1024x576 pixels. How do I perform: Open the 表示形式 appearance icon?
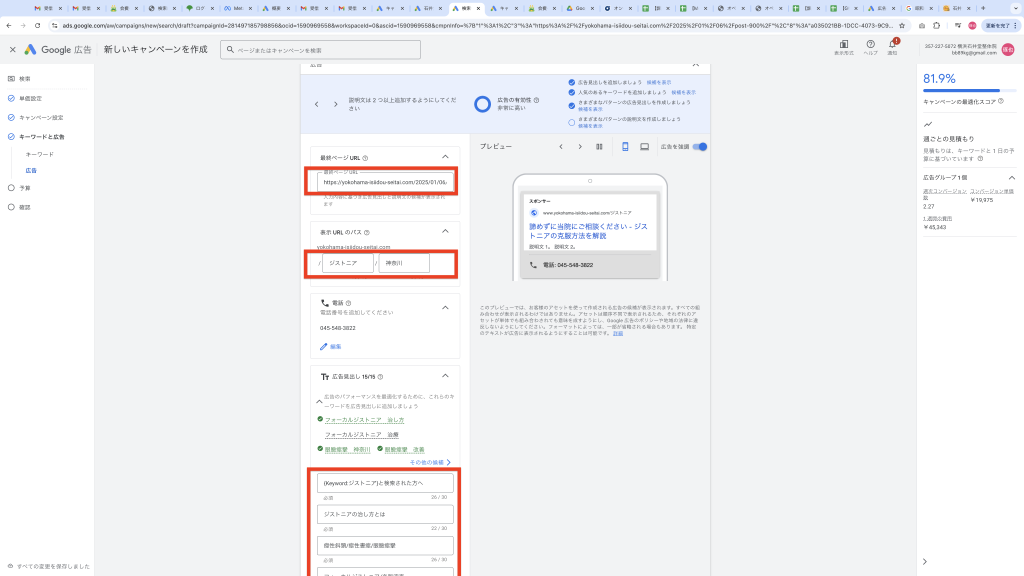[x=844, y=45]
